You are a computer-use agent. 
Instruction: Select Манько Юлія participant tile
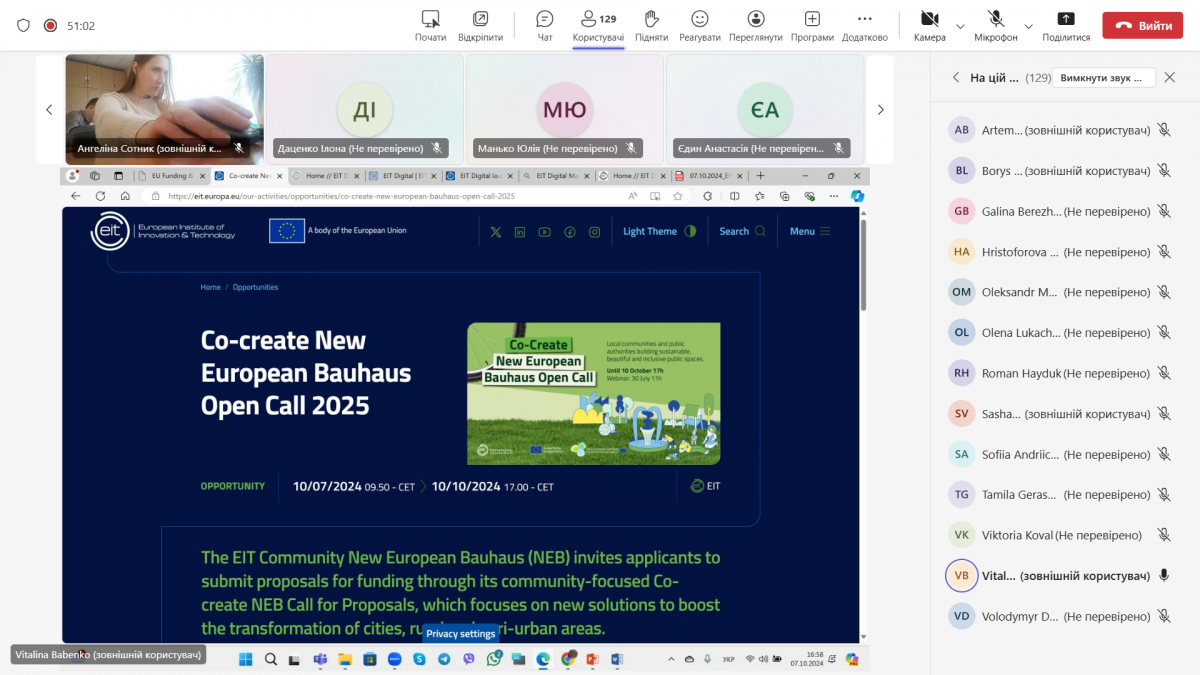565,109
